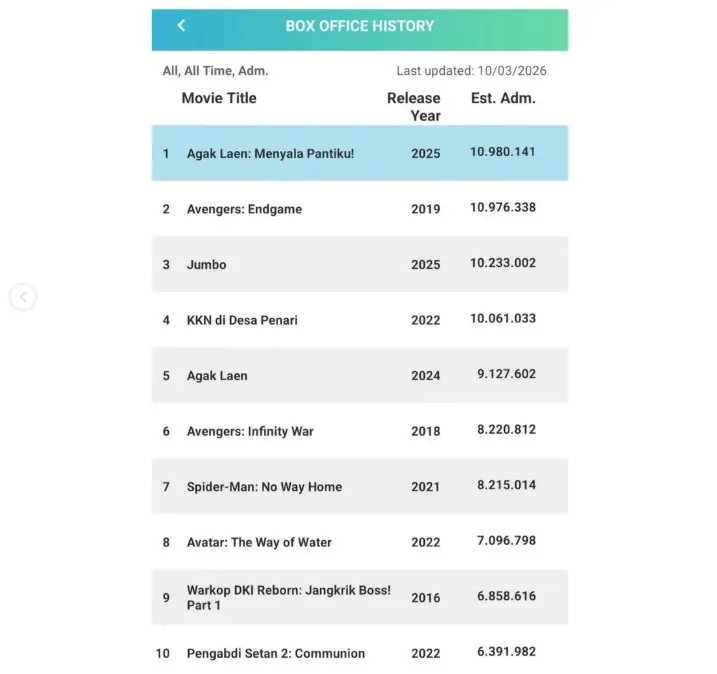
Task: Click the Agak Laen 2024 entry
Action: [217, 376]
